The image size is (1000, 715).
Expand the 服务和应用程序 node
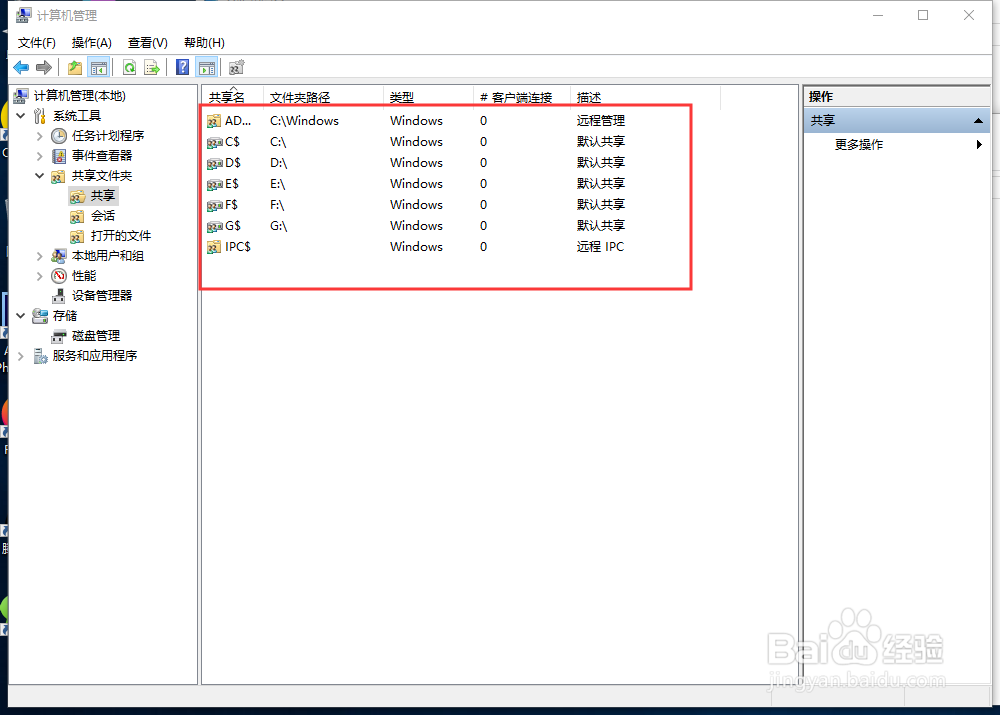point(20,356)
